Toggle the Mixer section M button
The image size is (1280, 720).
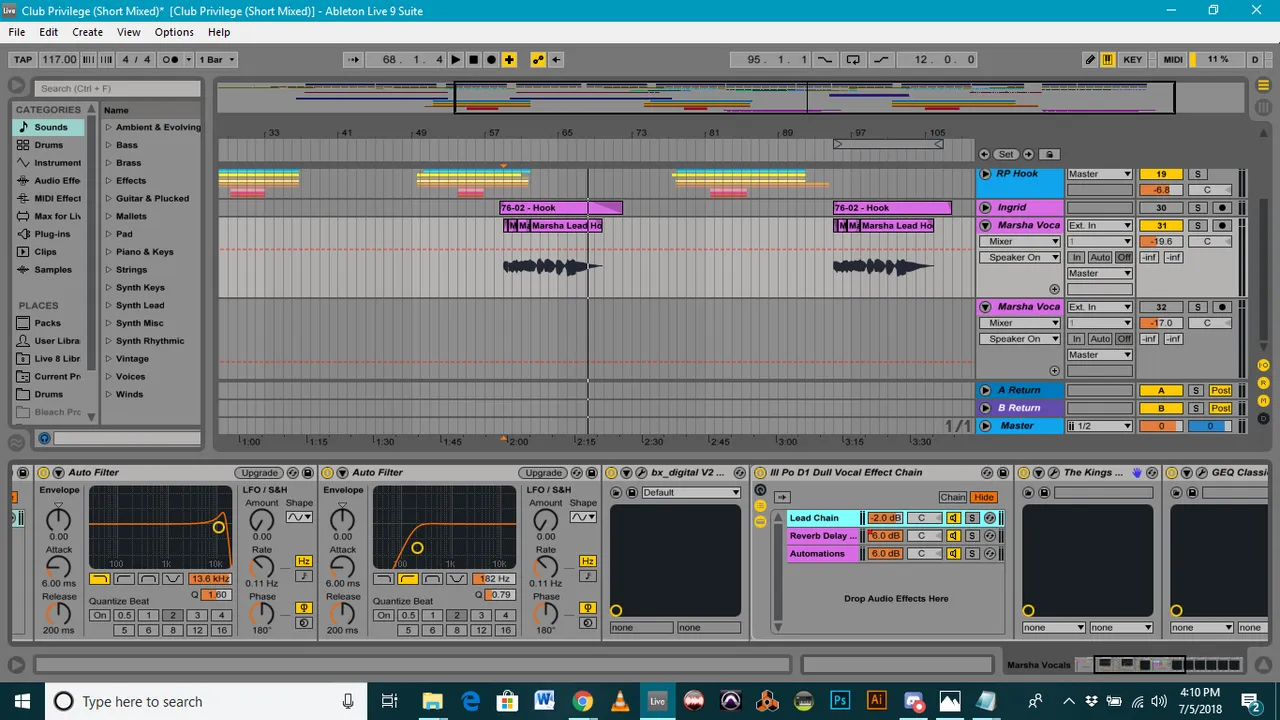[x=1263, y=401]
